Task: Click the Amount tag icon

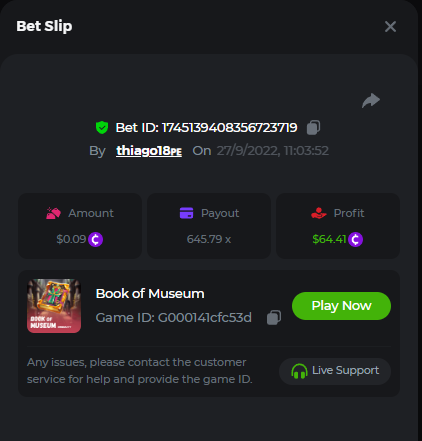Action: (53, 213)
